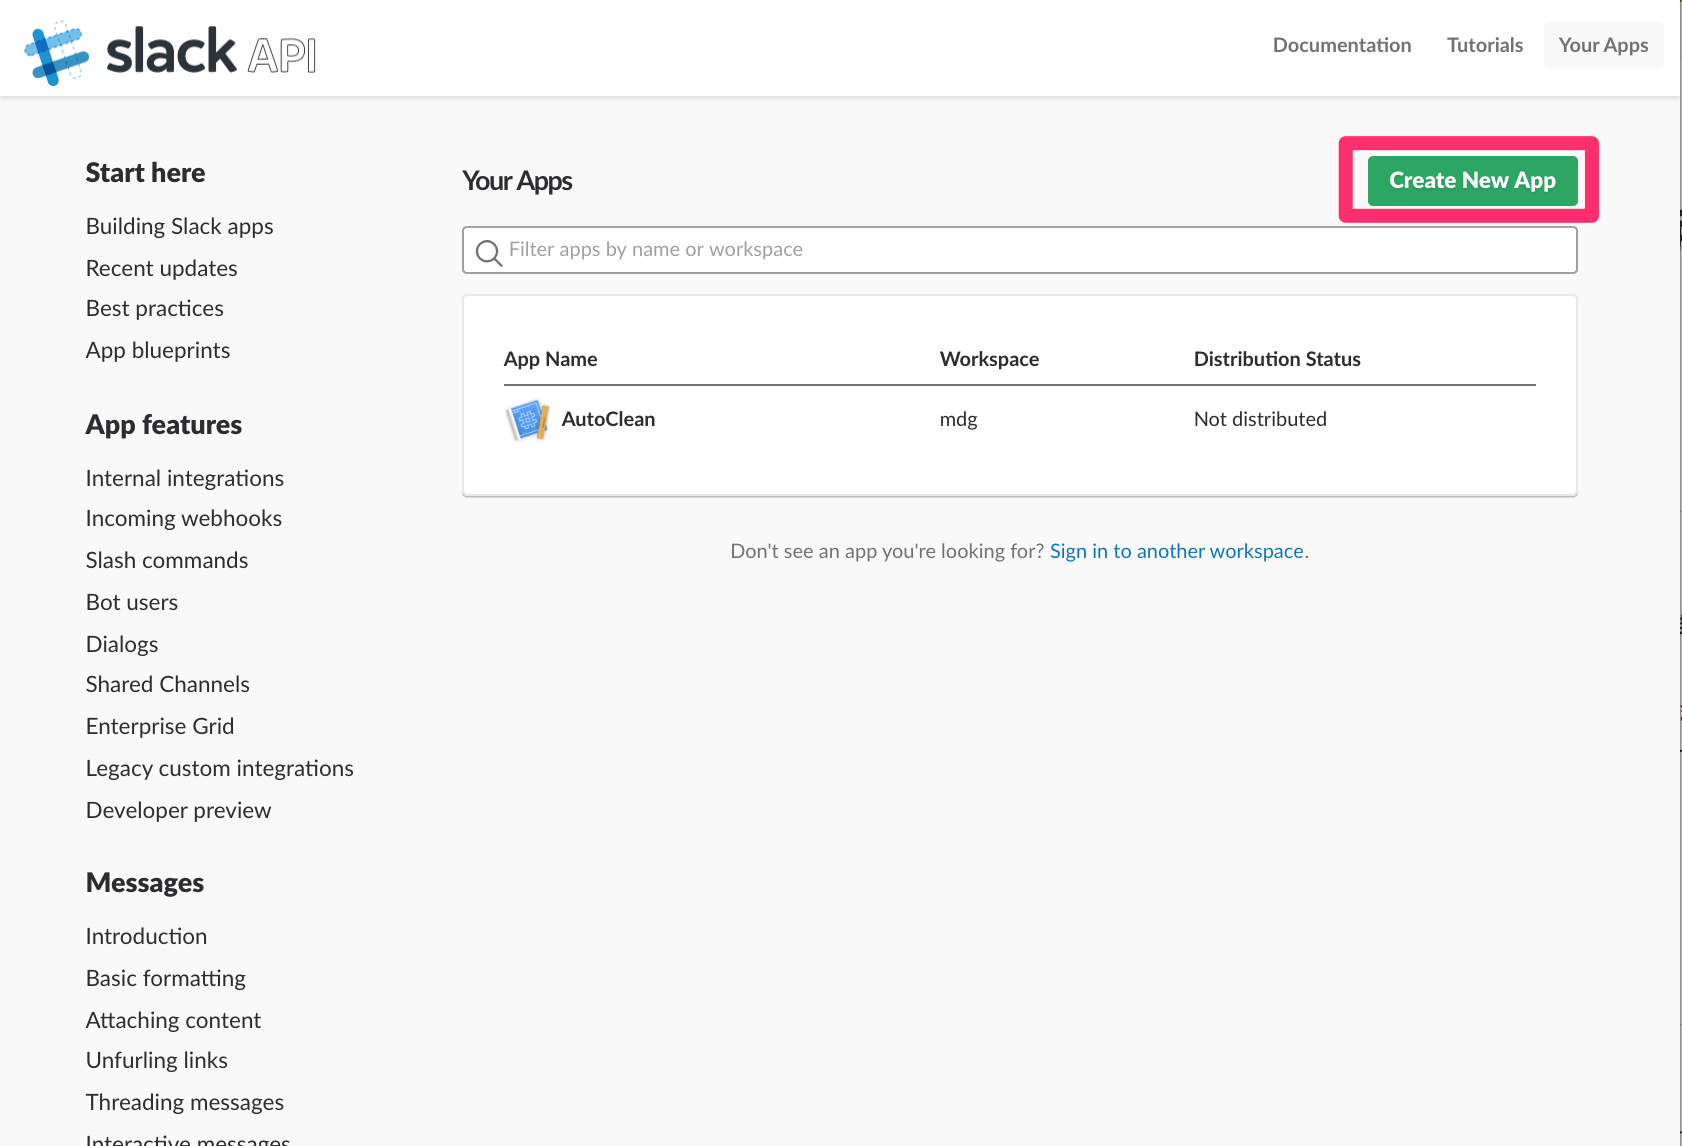The image size is (1682, 1146).
Task: Switch to Your Apps tab
Action: pos(1603,45)
